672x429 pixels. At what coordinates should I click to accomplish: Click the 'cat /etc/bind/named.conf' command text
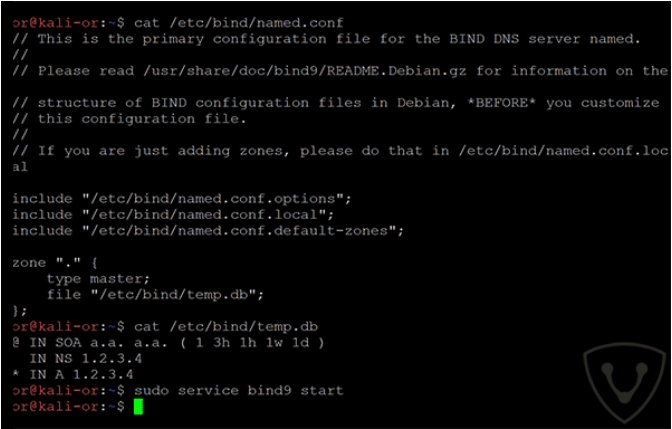tap(239, 23)
